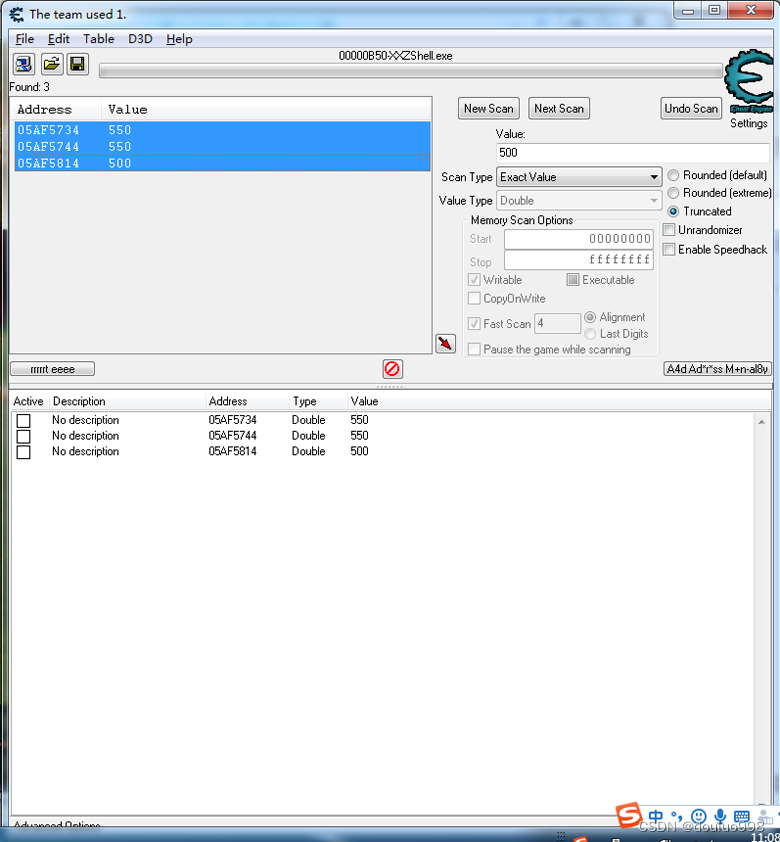The width and height of the screenshot is (780, 842).
Task: Click the Cheat Engine title bar icon
Action: (x=17, y=14)
